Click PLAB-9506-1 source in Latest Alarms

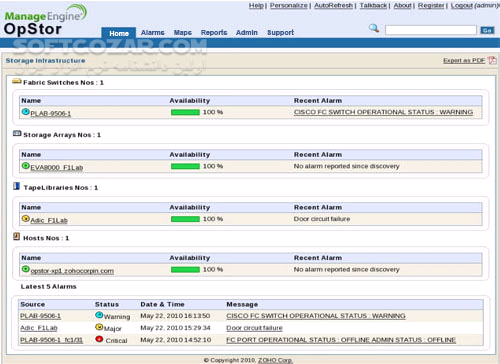[x=40, y=316]
